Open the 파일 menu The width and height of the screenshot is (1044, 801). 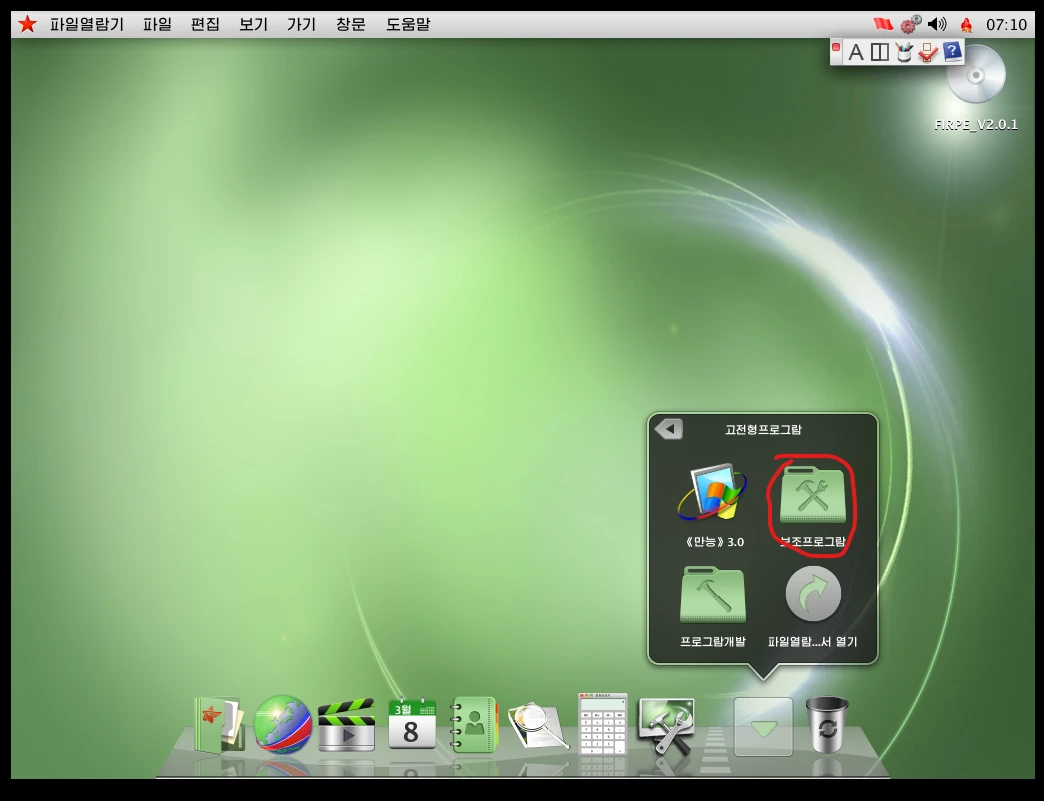click(x=157, y=24)
